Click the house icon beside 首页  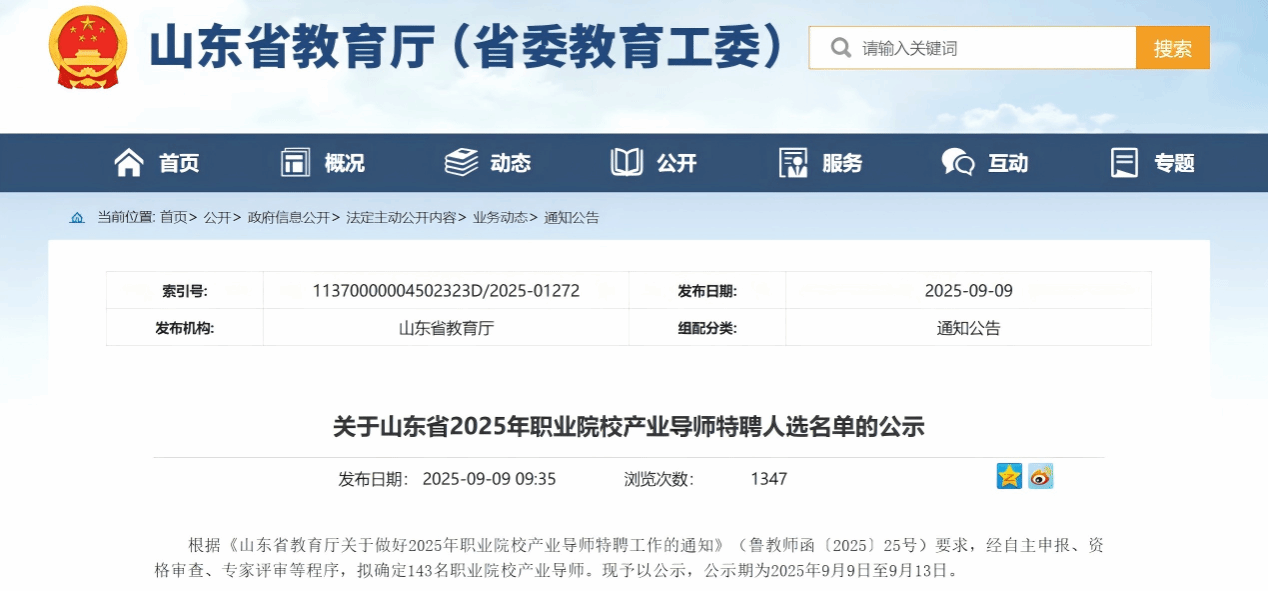coord(128,162)
